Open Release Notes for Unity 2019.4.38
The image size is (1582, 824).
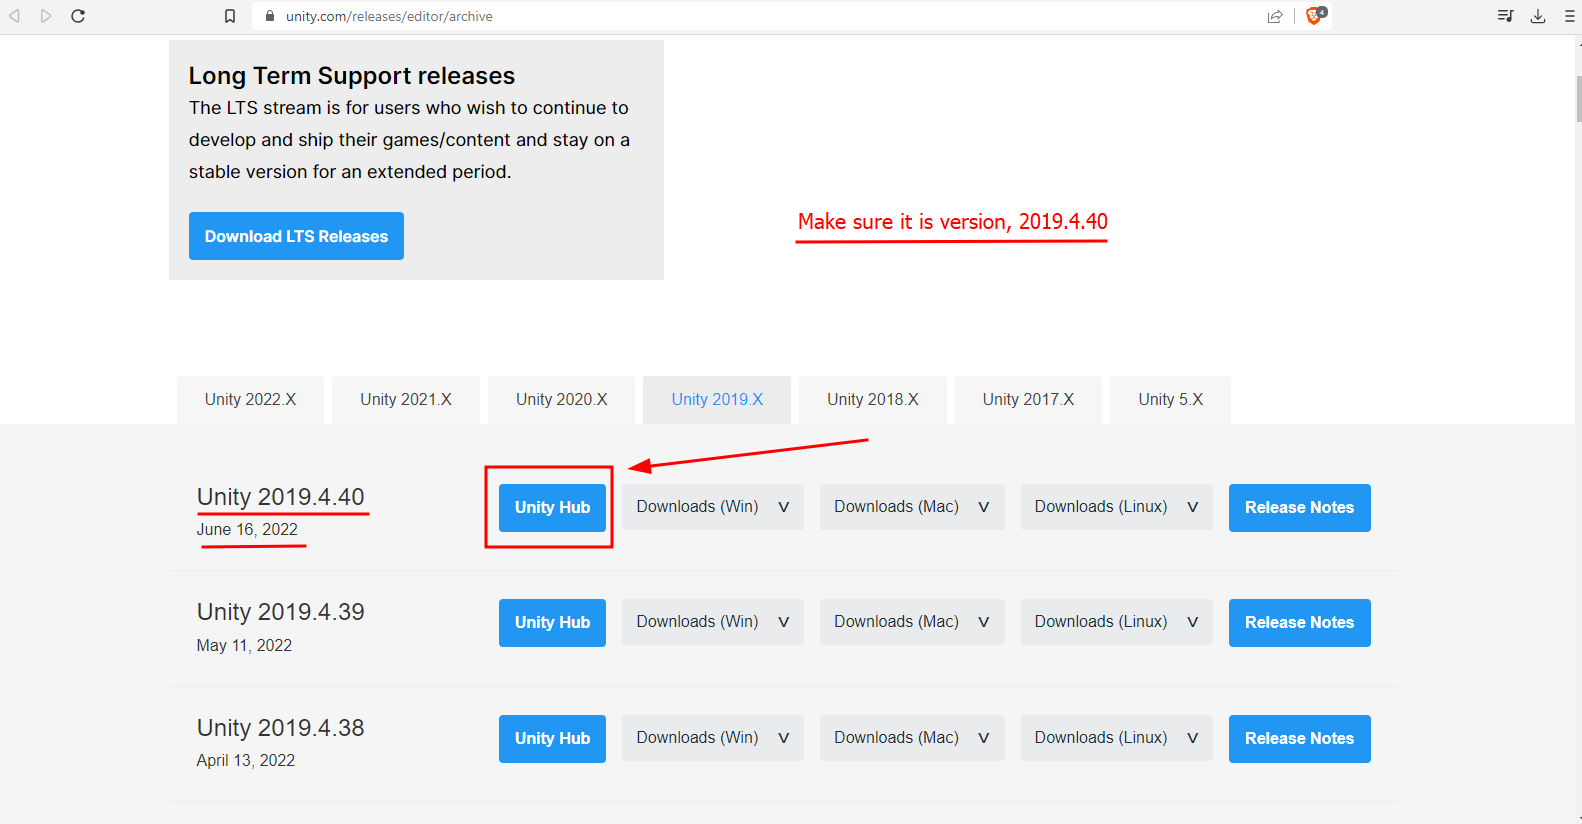(1300, 739)
